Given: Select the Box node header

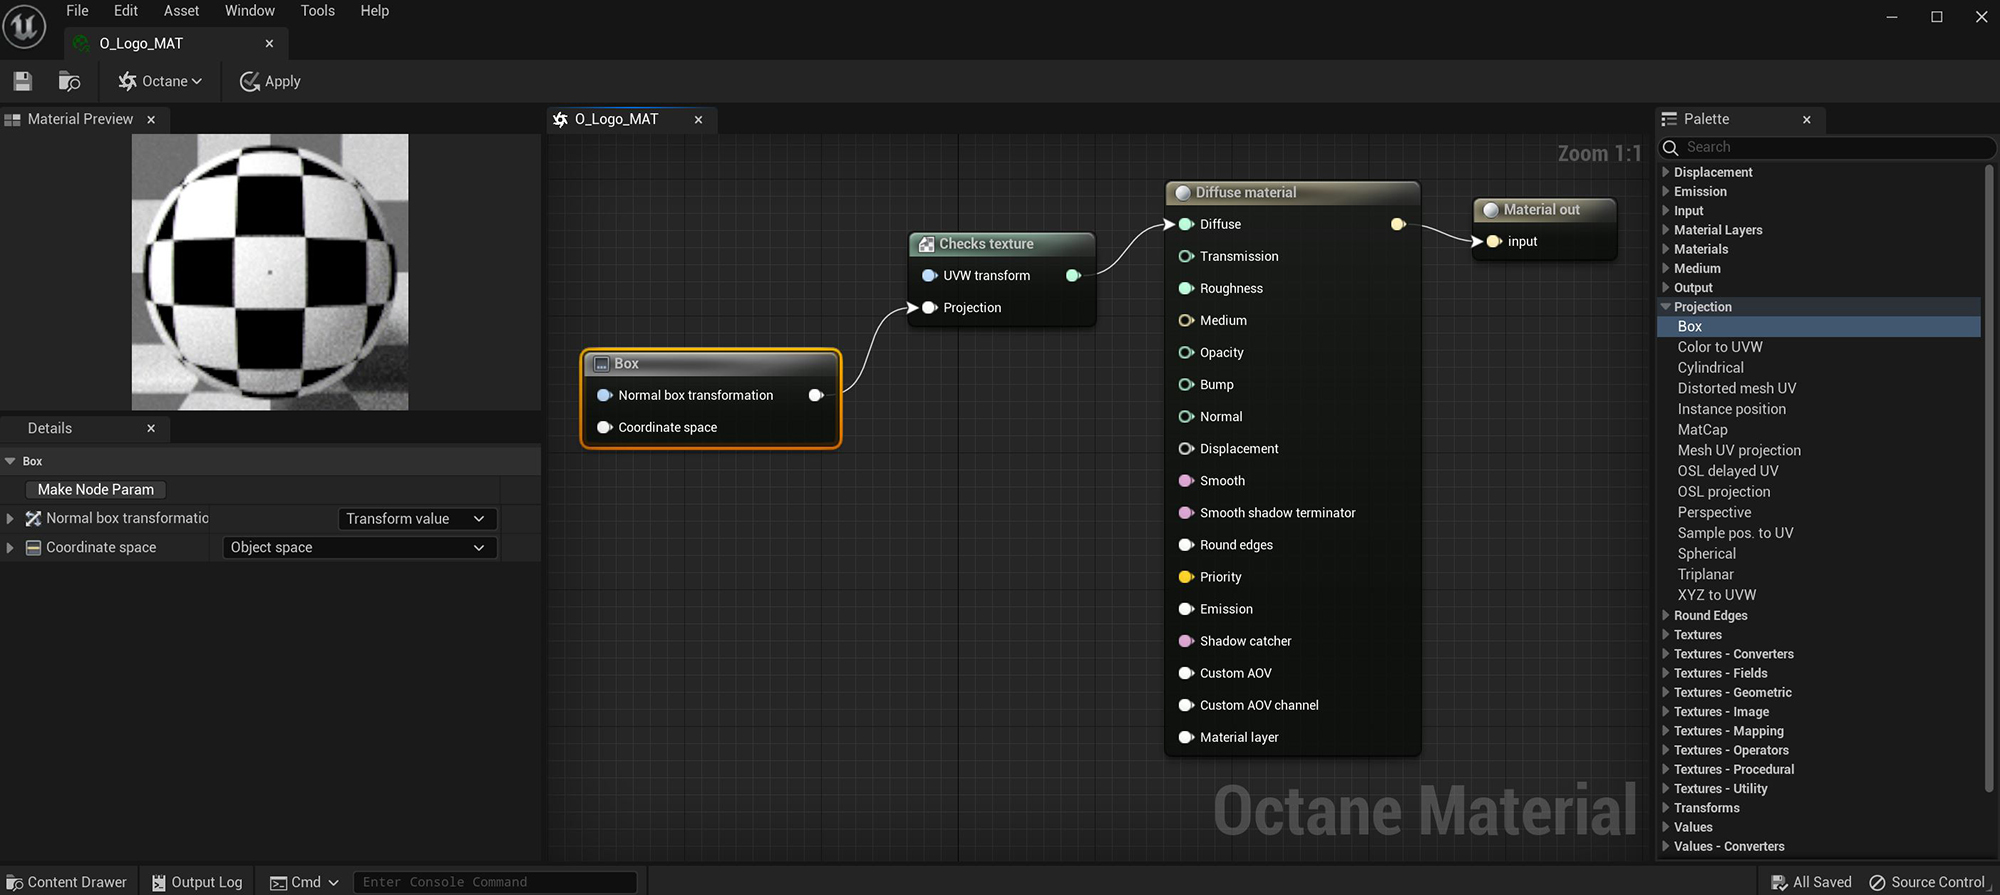Looking at the screenshot, I should point(711,363).
